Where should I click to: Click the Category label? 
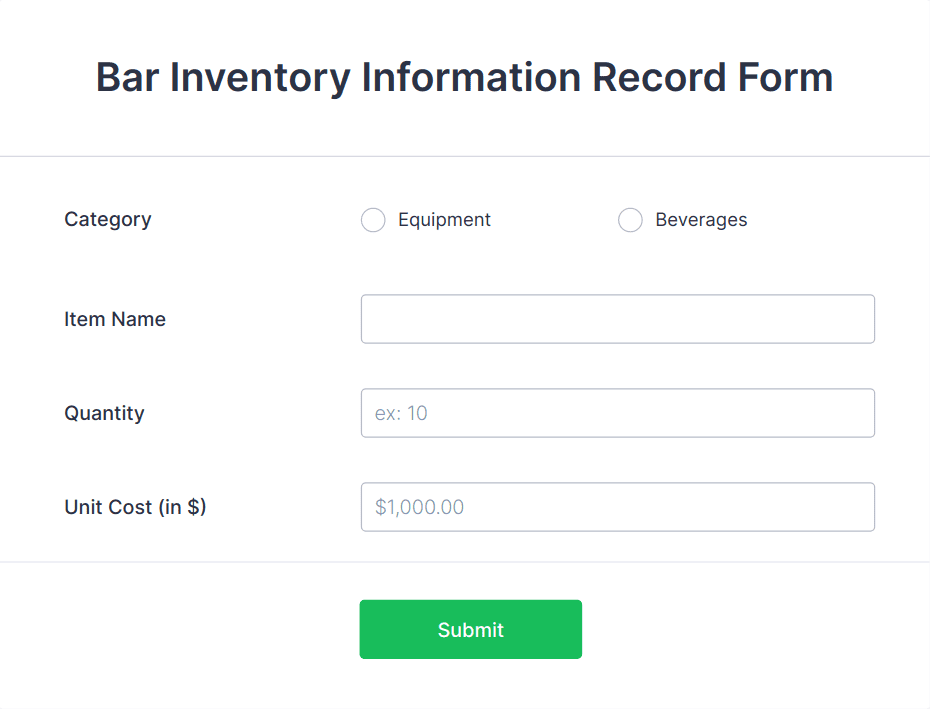(x=107, y=219)
